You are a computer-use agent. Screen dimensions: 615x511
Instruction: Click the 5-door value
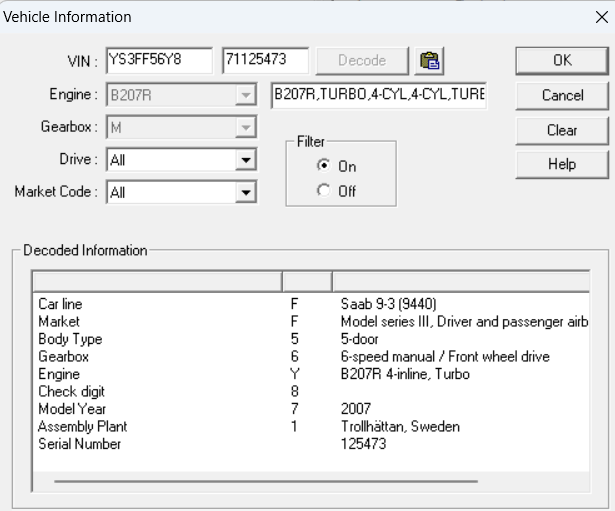(x=360, y=339)
